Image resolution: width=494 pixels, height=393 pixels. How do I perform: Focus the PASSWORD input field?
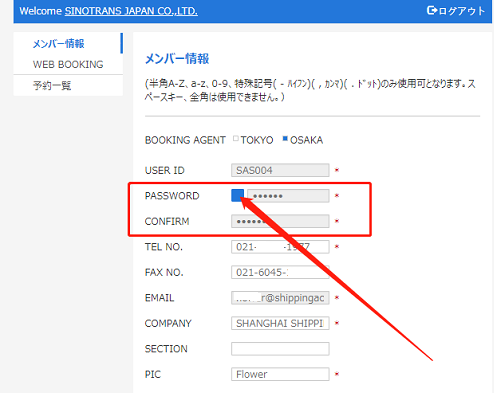288,196
